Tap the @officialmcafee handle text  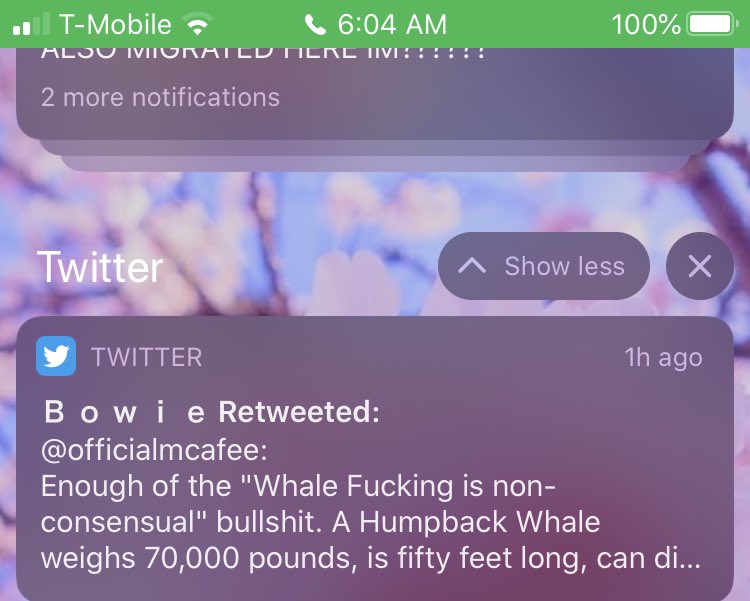154,449
